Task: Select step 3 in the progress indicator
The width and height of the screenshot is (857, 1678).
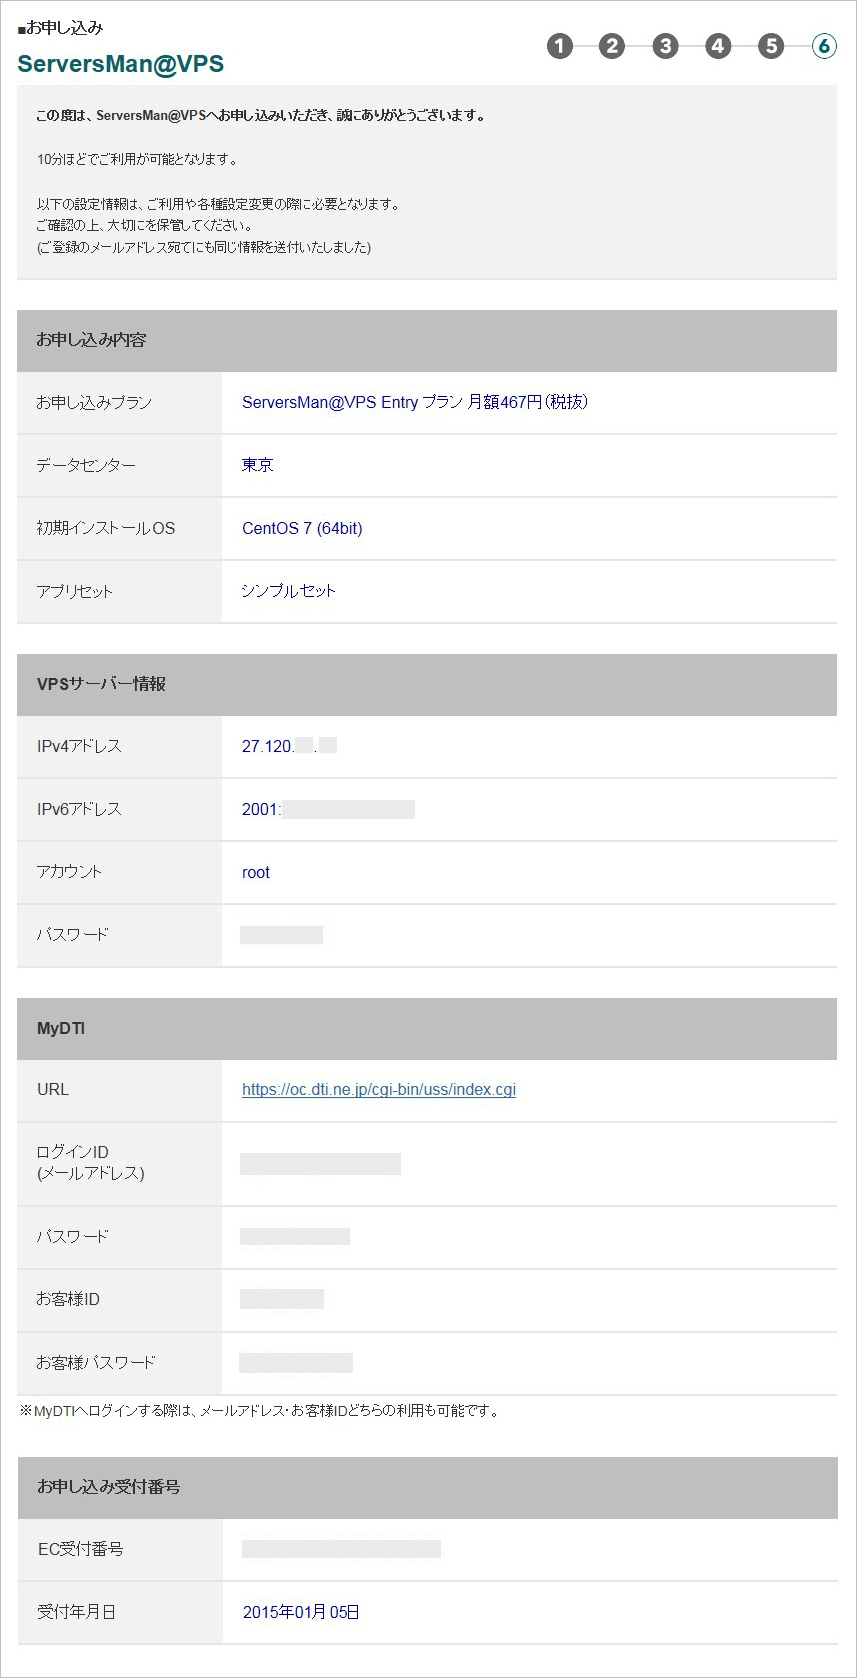Action: (x=665, y=46)
